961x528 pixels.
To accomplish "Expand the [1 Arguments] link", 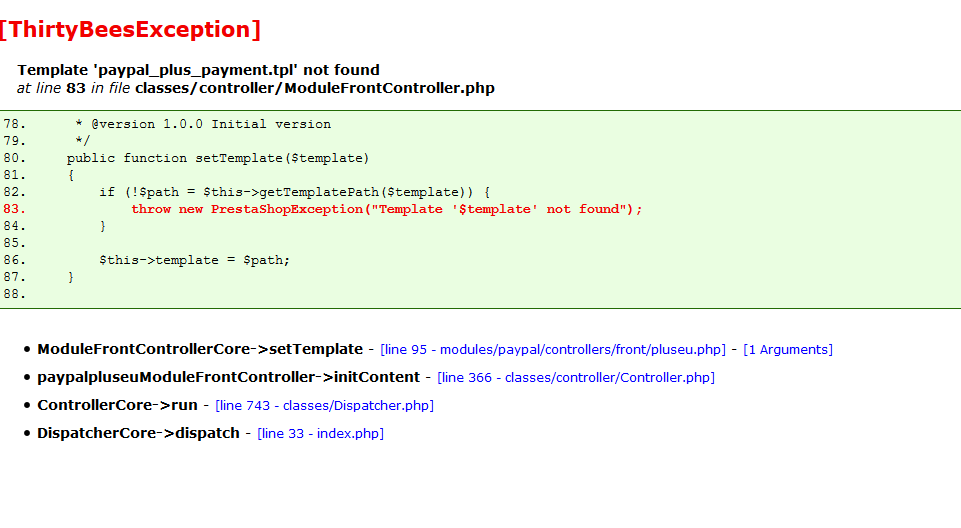I will 787,350.
